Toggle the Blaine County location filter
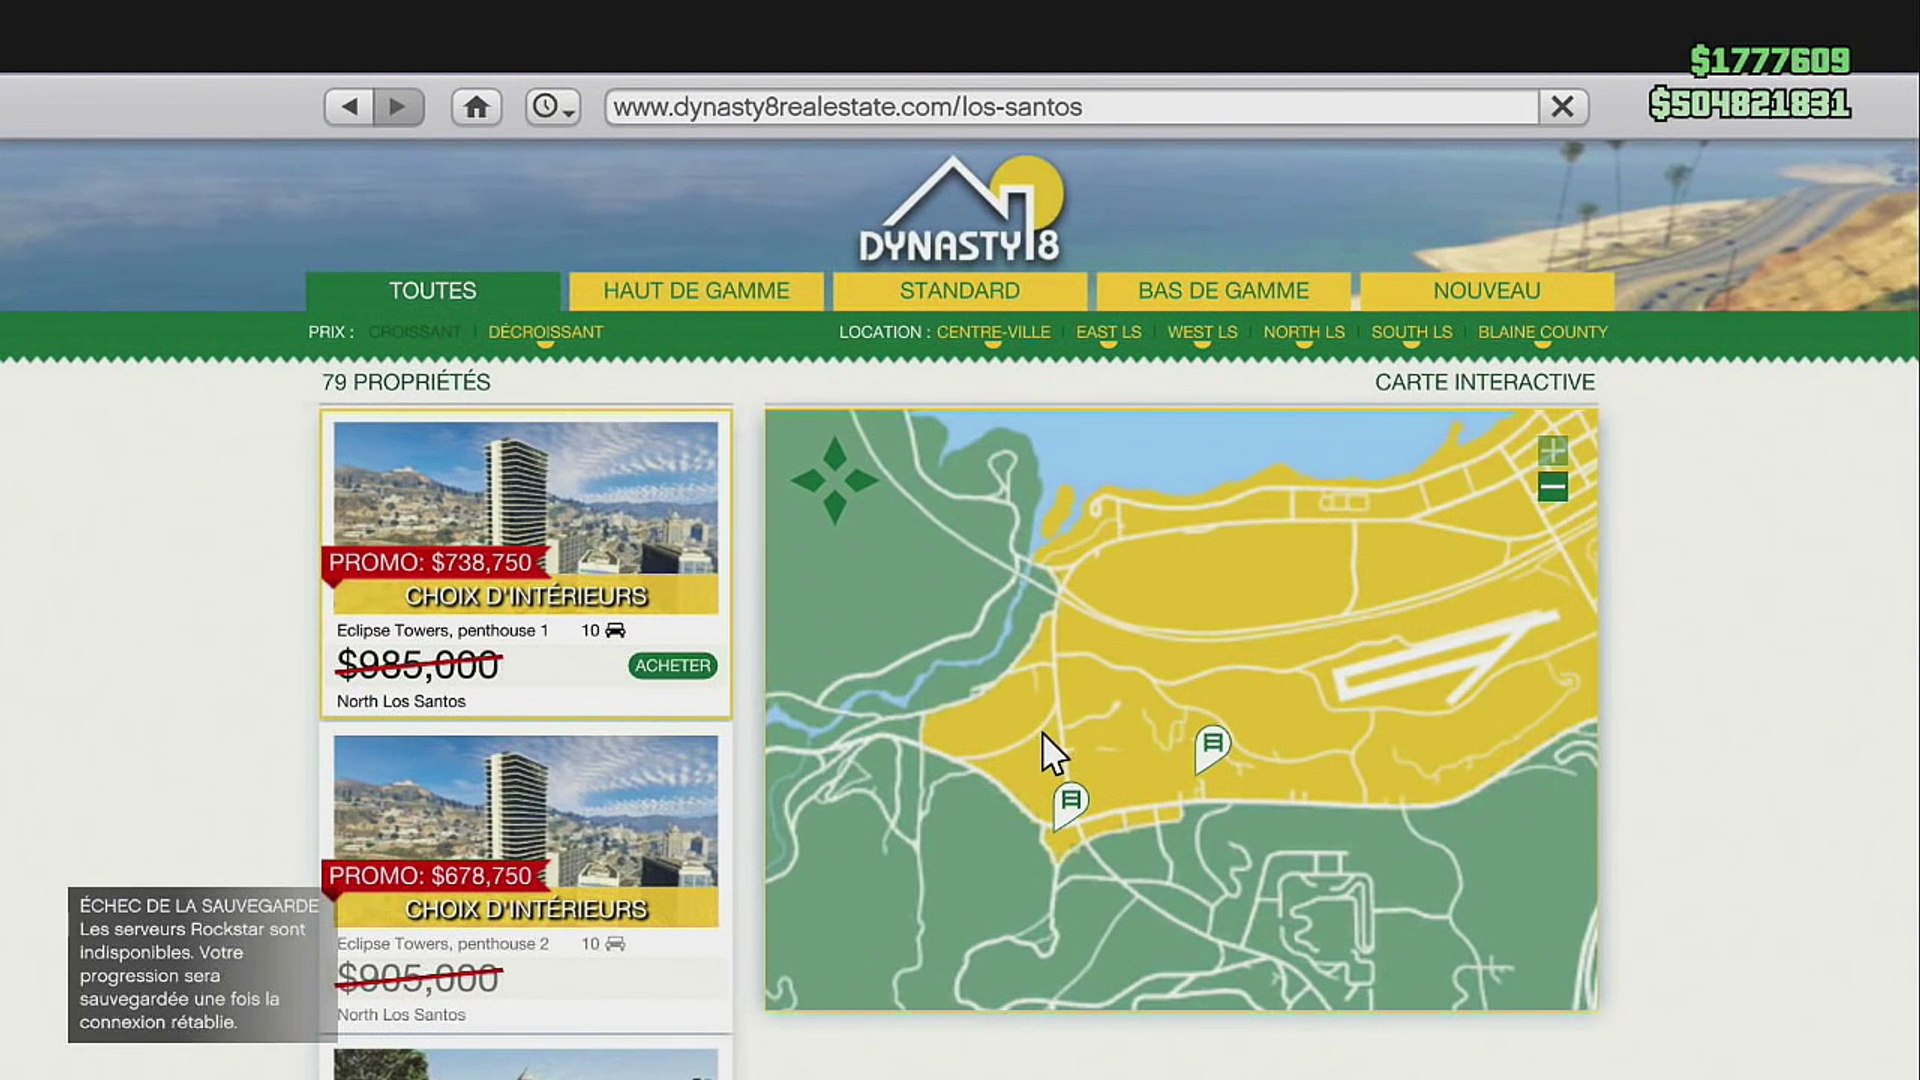The height and width of the screenshot is (1080, 1920). [x=1542, y=332]
